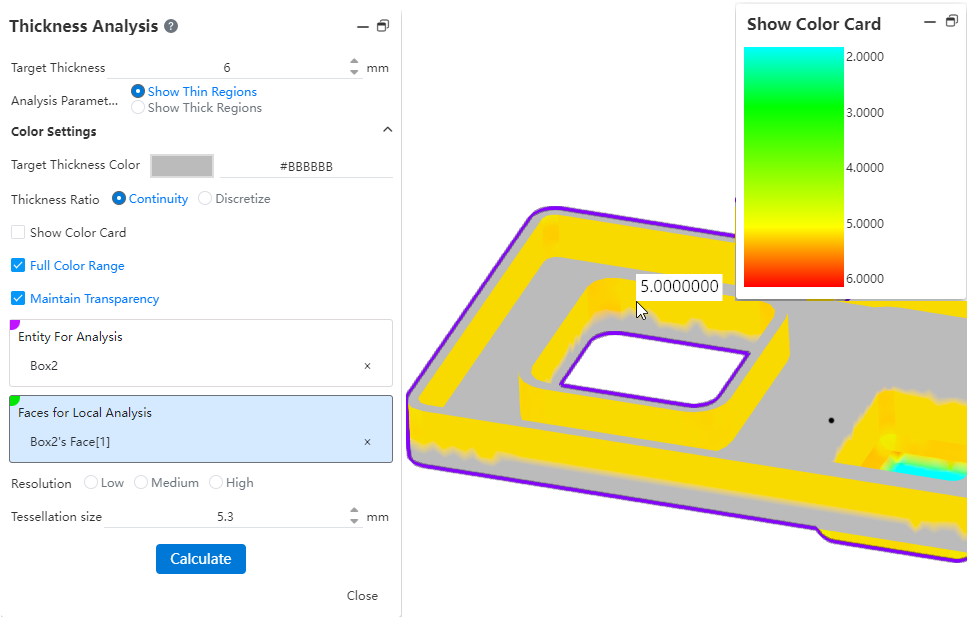Decrease Tessellation size with down arrow
Image resolution: width=967 pixels, height=638 pixels.
pos(354,521)
